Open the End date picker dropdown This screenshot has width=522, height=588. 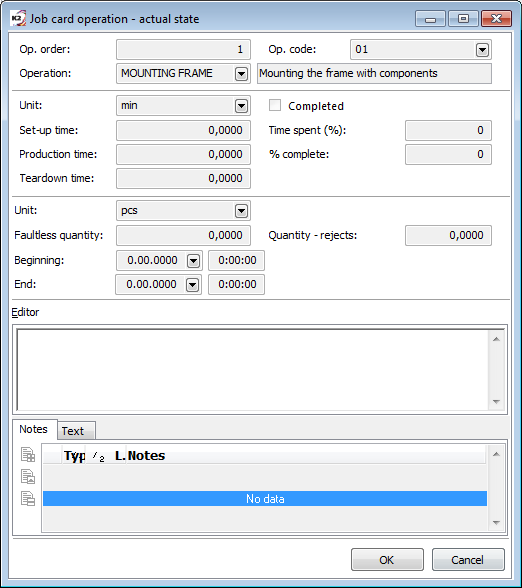tap(192, 285)
